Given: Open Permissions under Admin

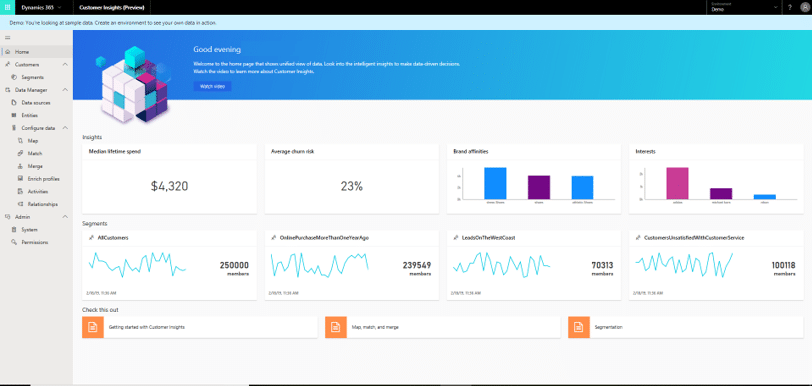Looking at the screenshot, I should [35, 242].
